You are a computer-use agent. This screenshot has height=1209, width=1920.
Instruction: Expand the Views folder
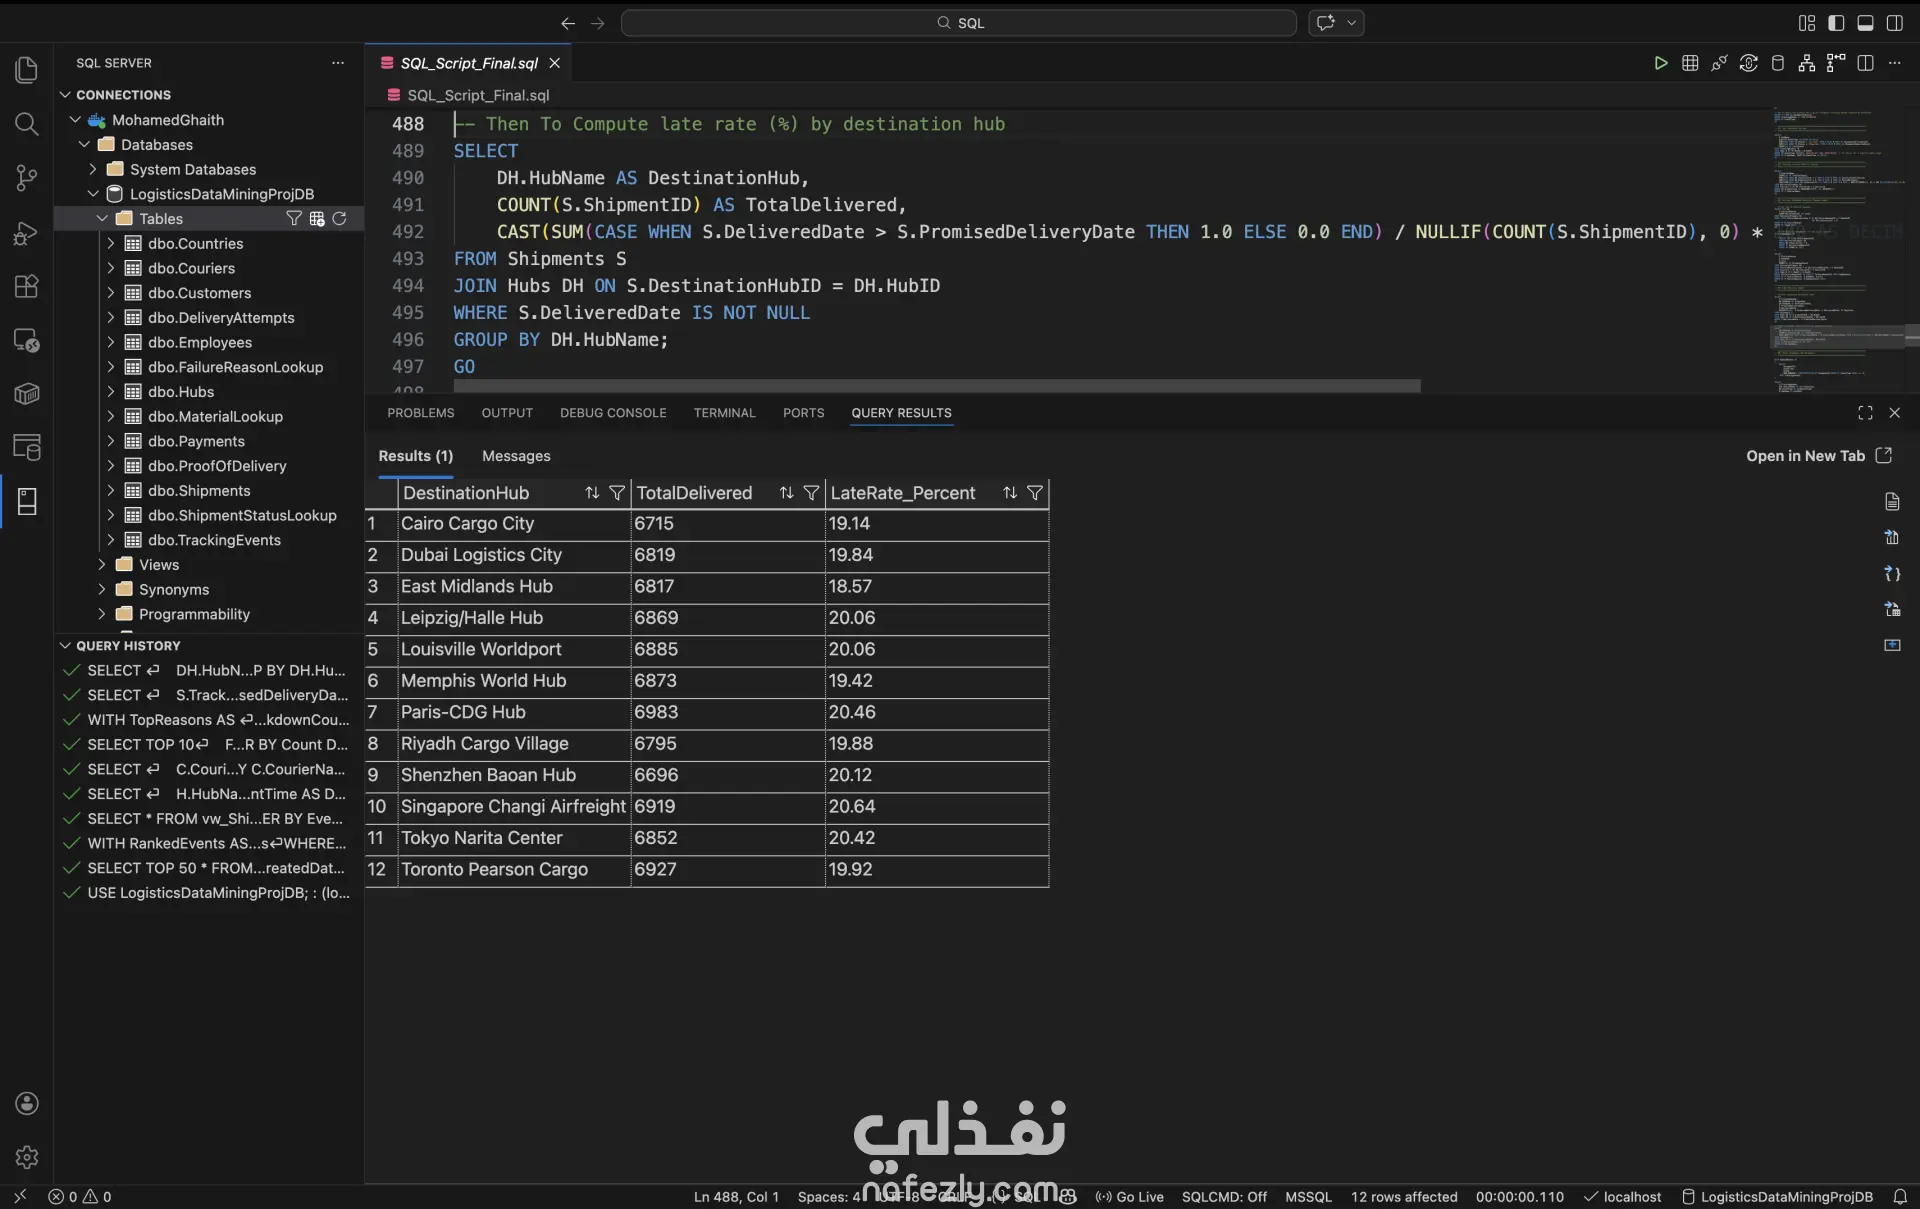pyautogui.click(x=102, y=565)
